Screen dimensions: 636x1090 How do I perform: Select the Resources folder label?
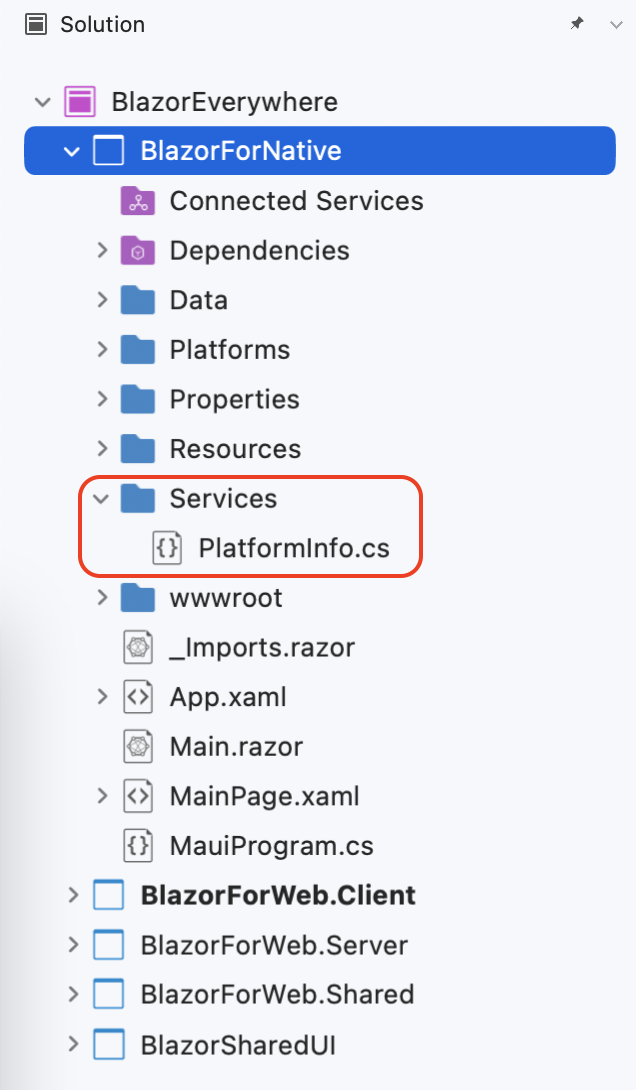coord(236,449)
